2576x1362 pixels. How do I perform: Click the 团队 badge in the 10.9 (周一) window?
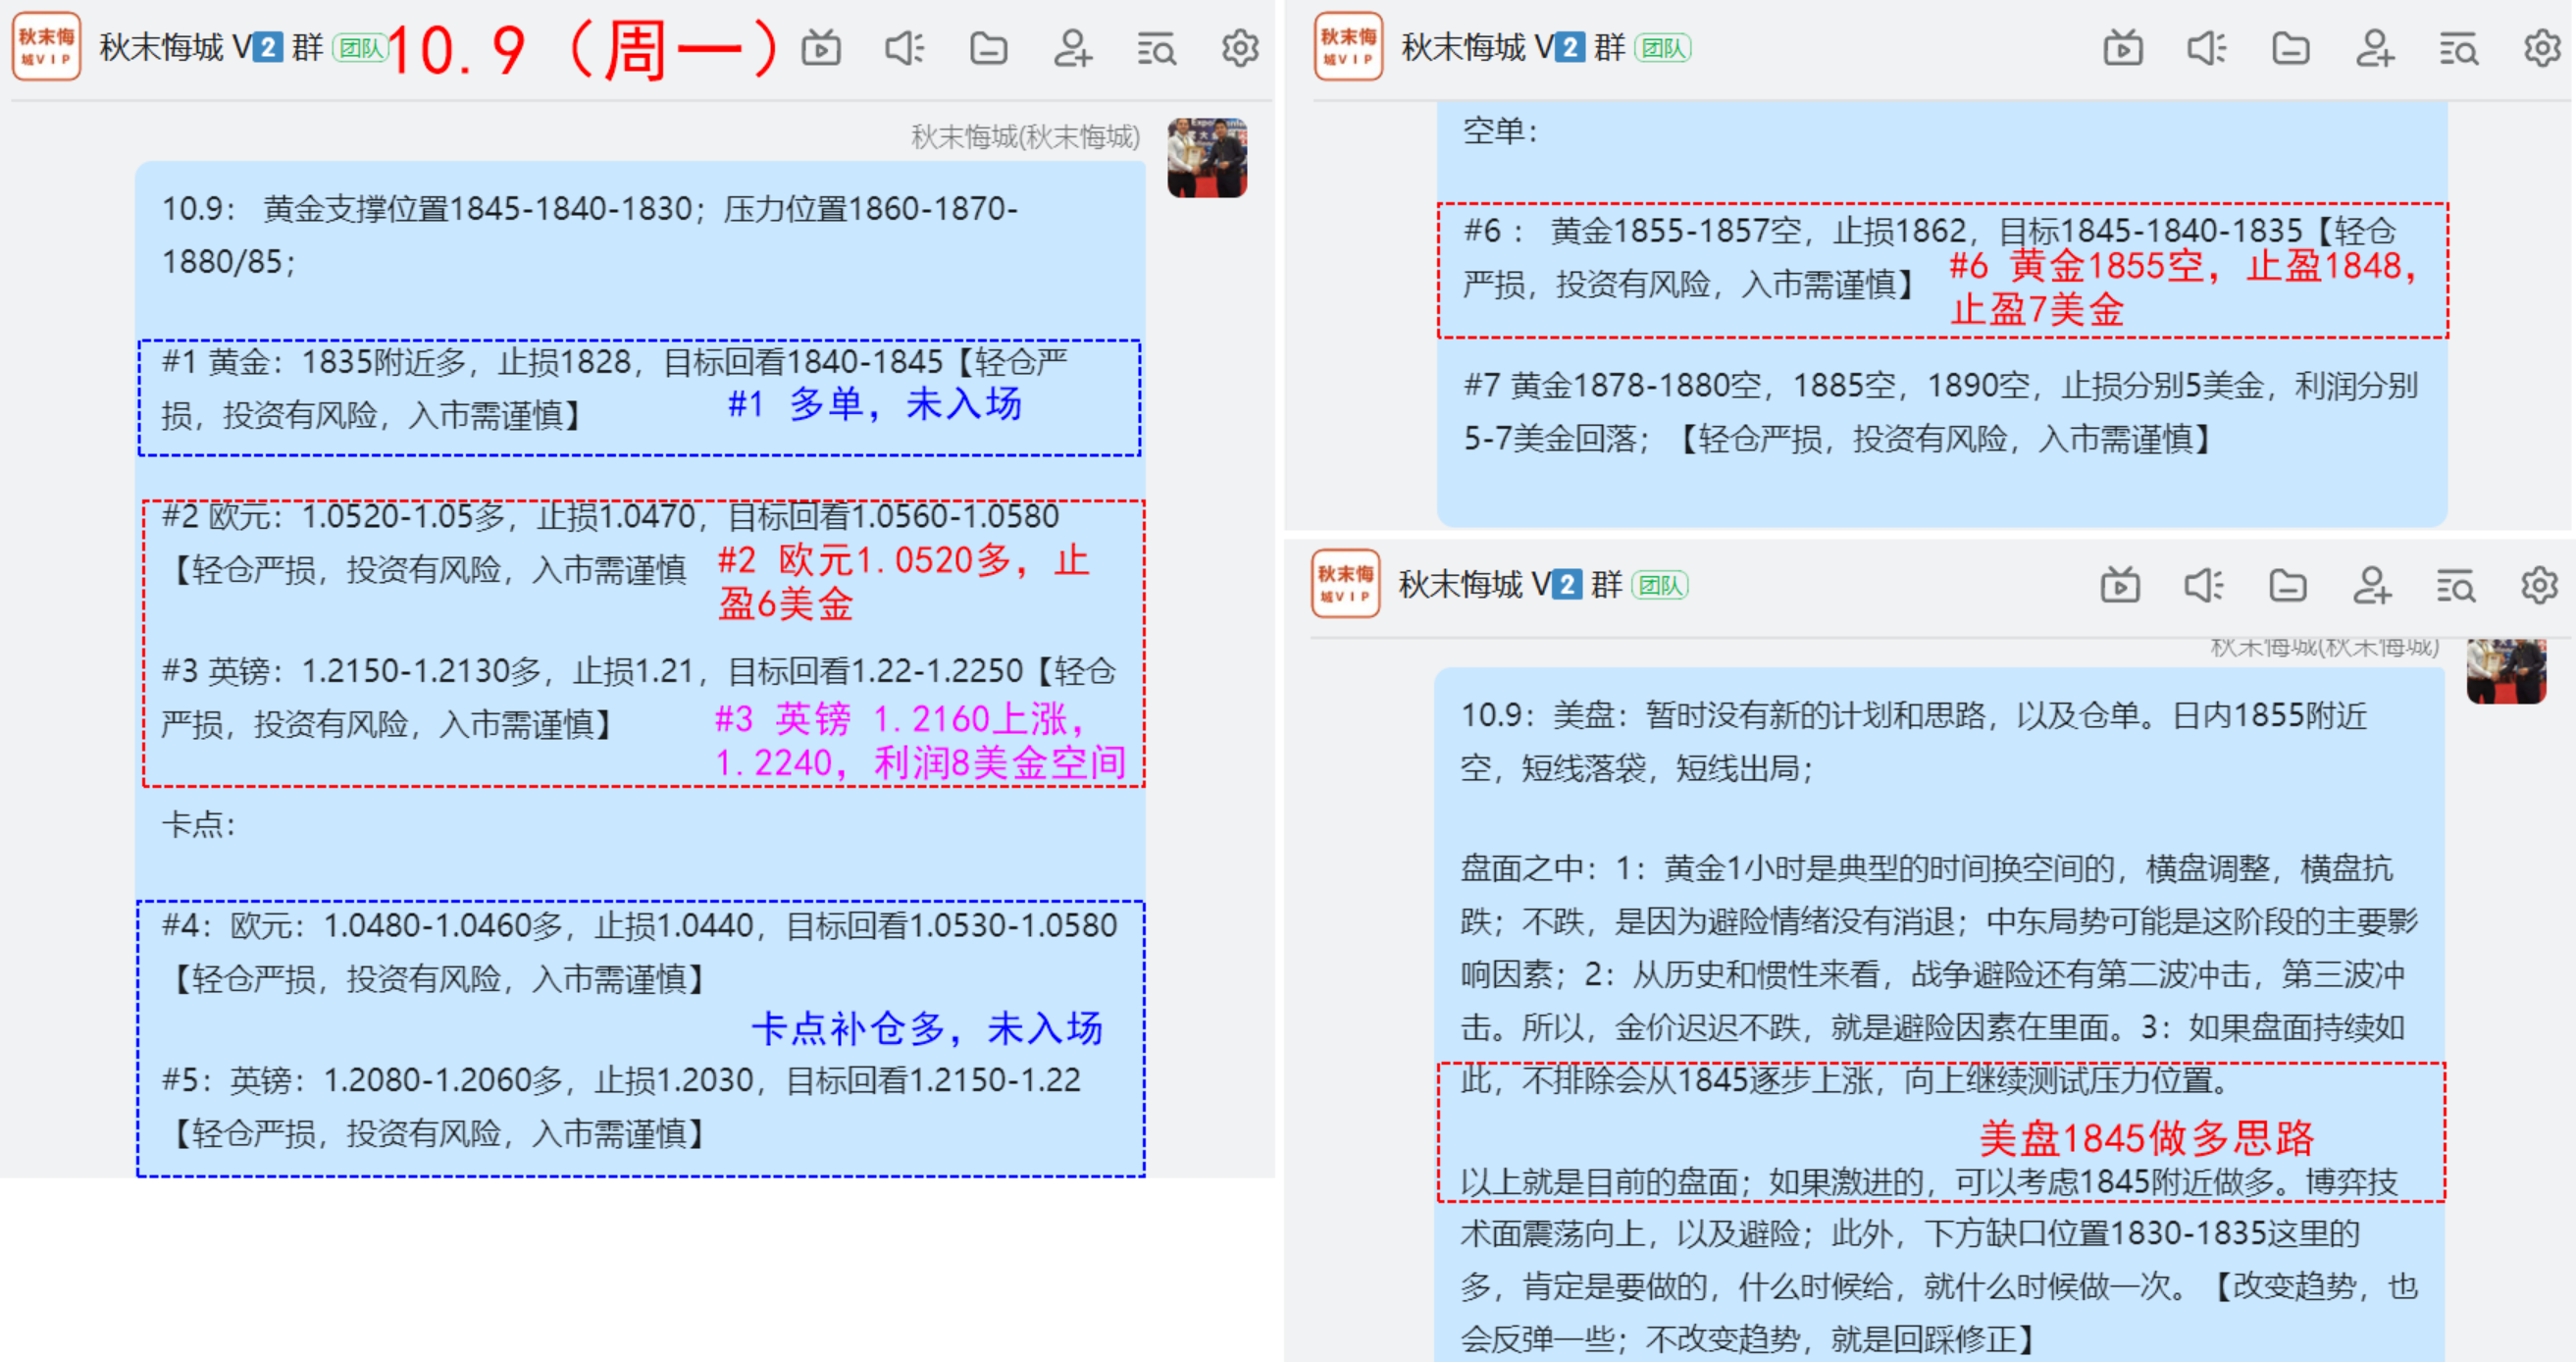[361, 48]
